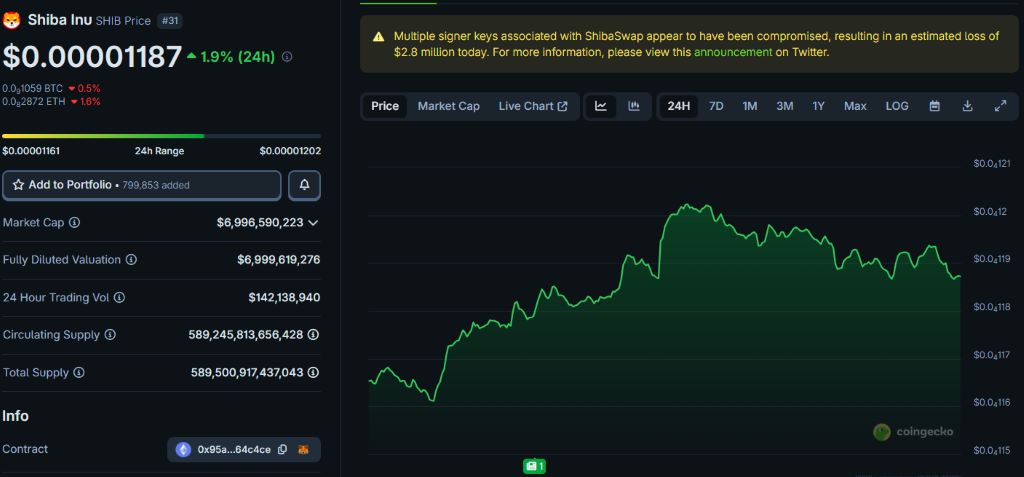Screen dimensions: 1024x477
Task: Switch to line chart view icon
Action: tap(600, 106)
